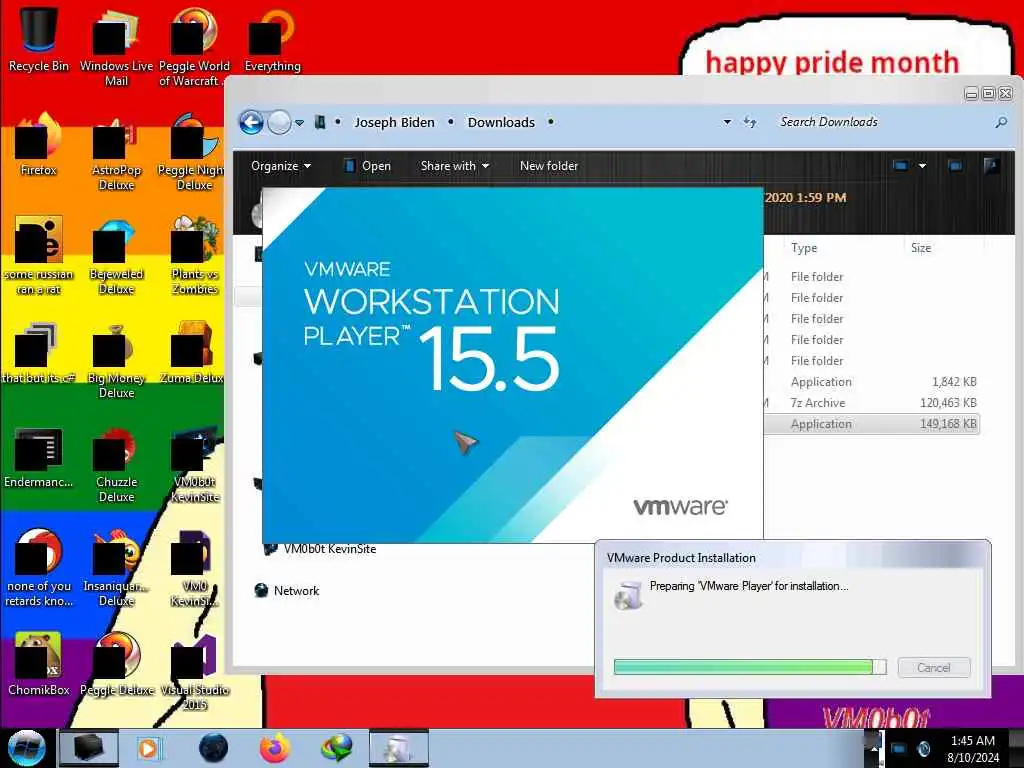Open the Recycle Bin desktop icon

39,39
